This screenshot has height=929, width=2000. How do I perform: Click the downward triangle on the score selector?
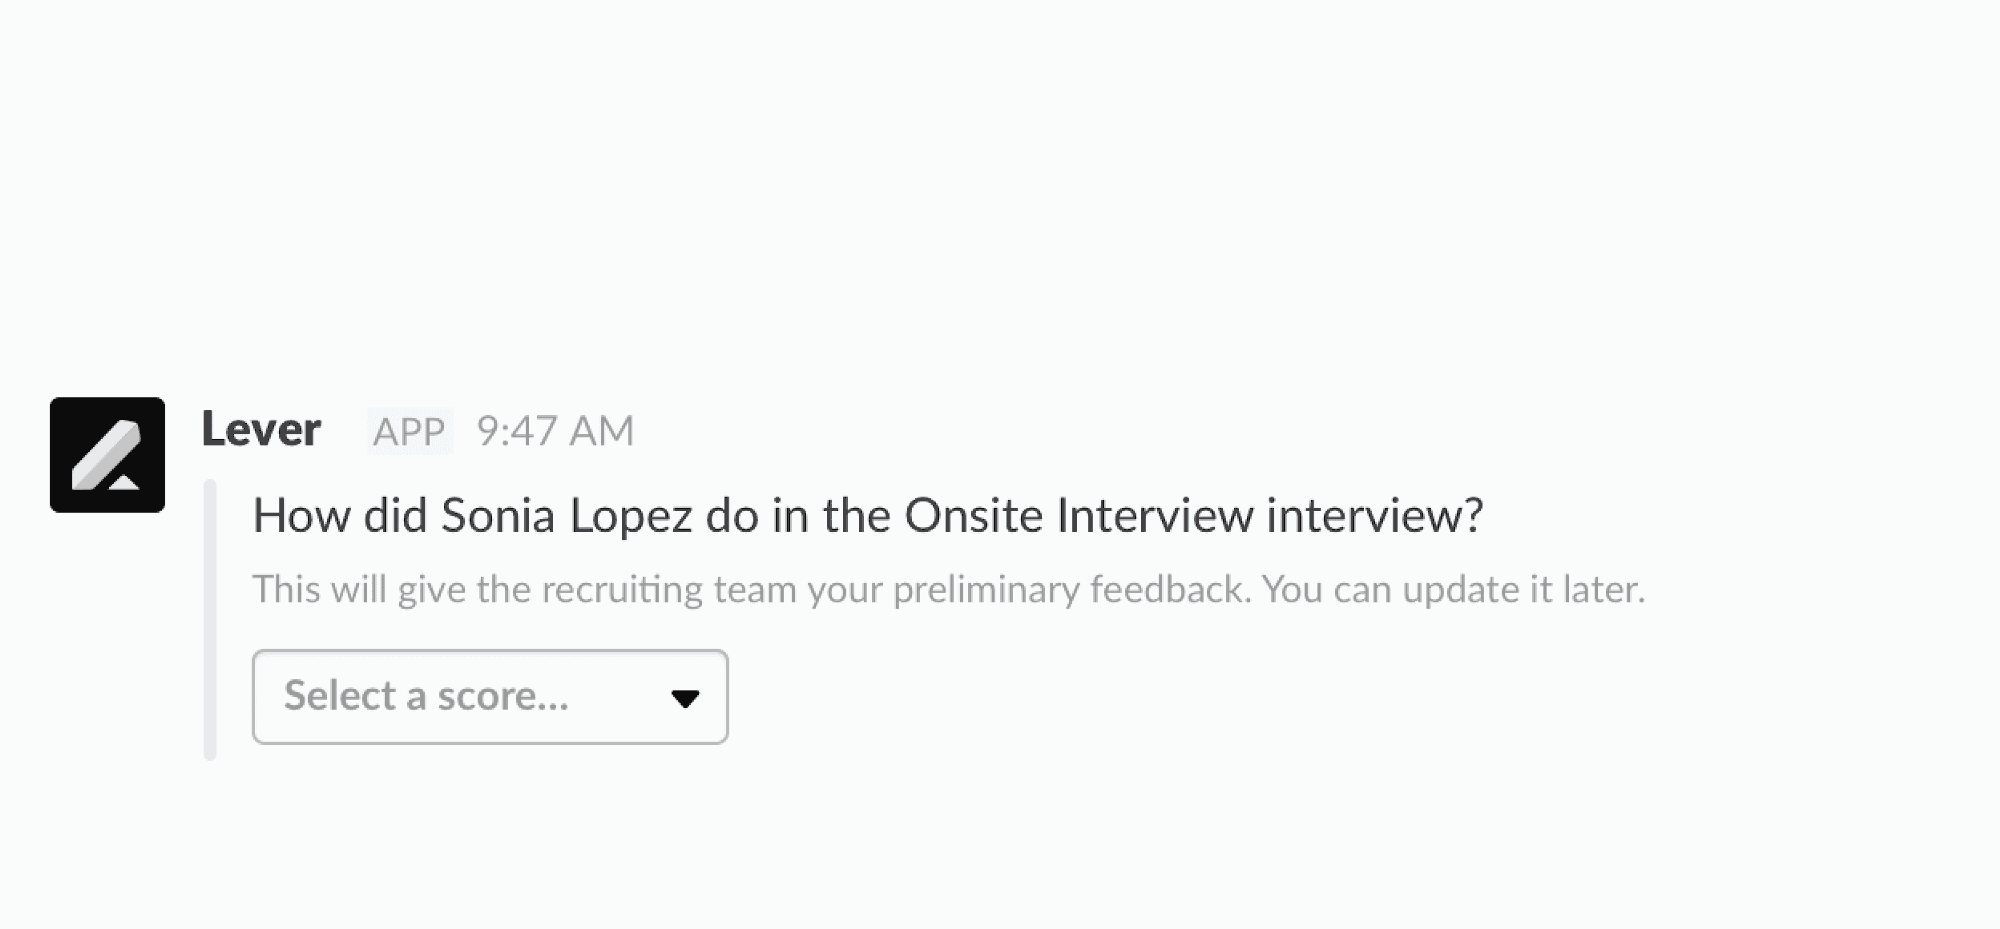pyautogui.click(x=686, y=697)
